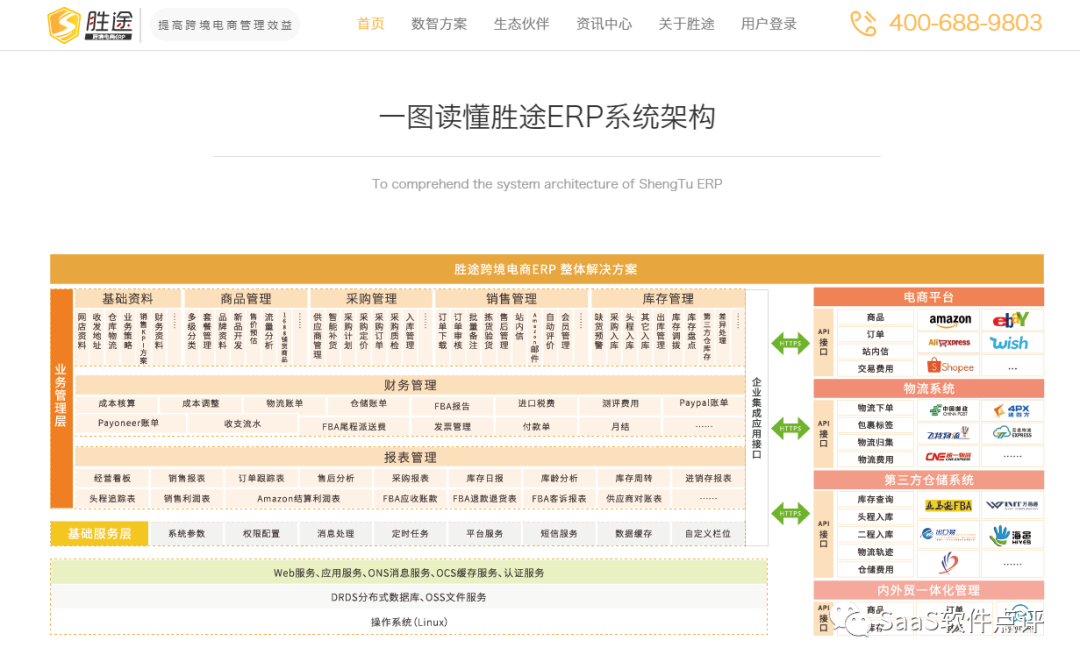Click hotline number 400-688-9803
This screenshot has height=669, width=1080.
[964, 23]
